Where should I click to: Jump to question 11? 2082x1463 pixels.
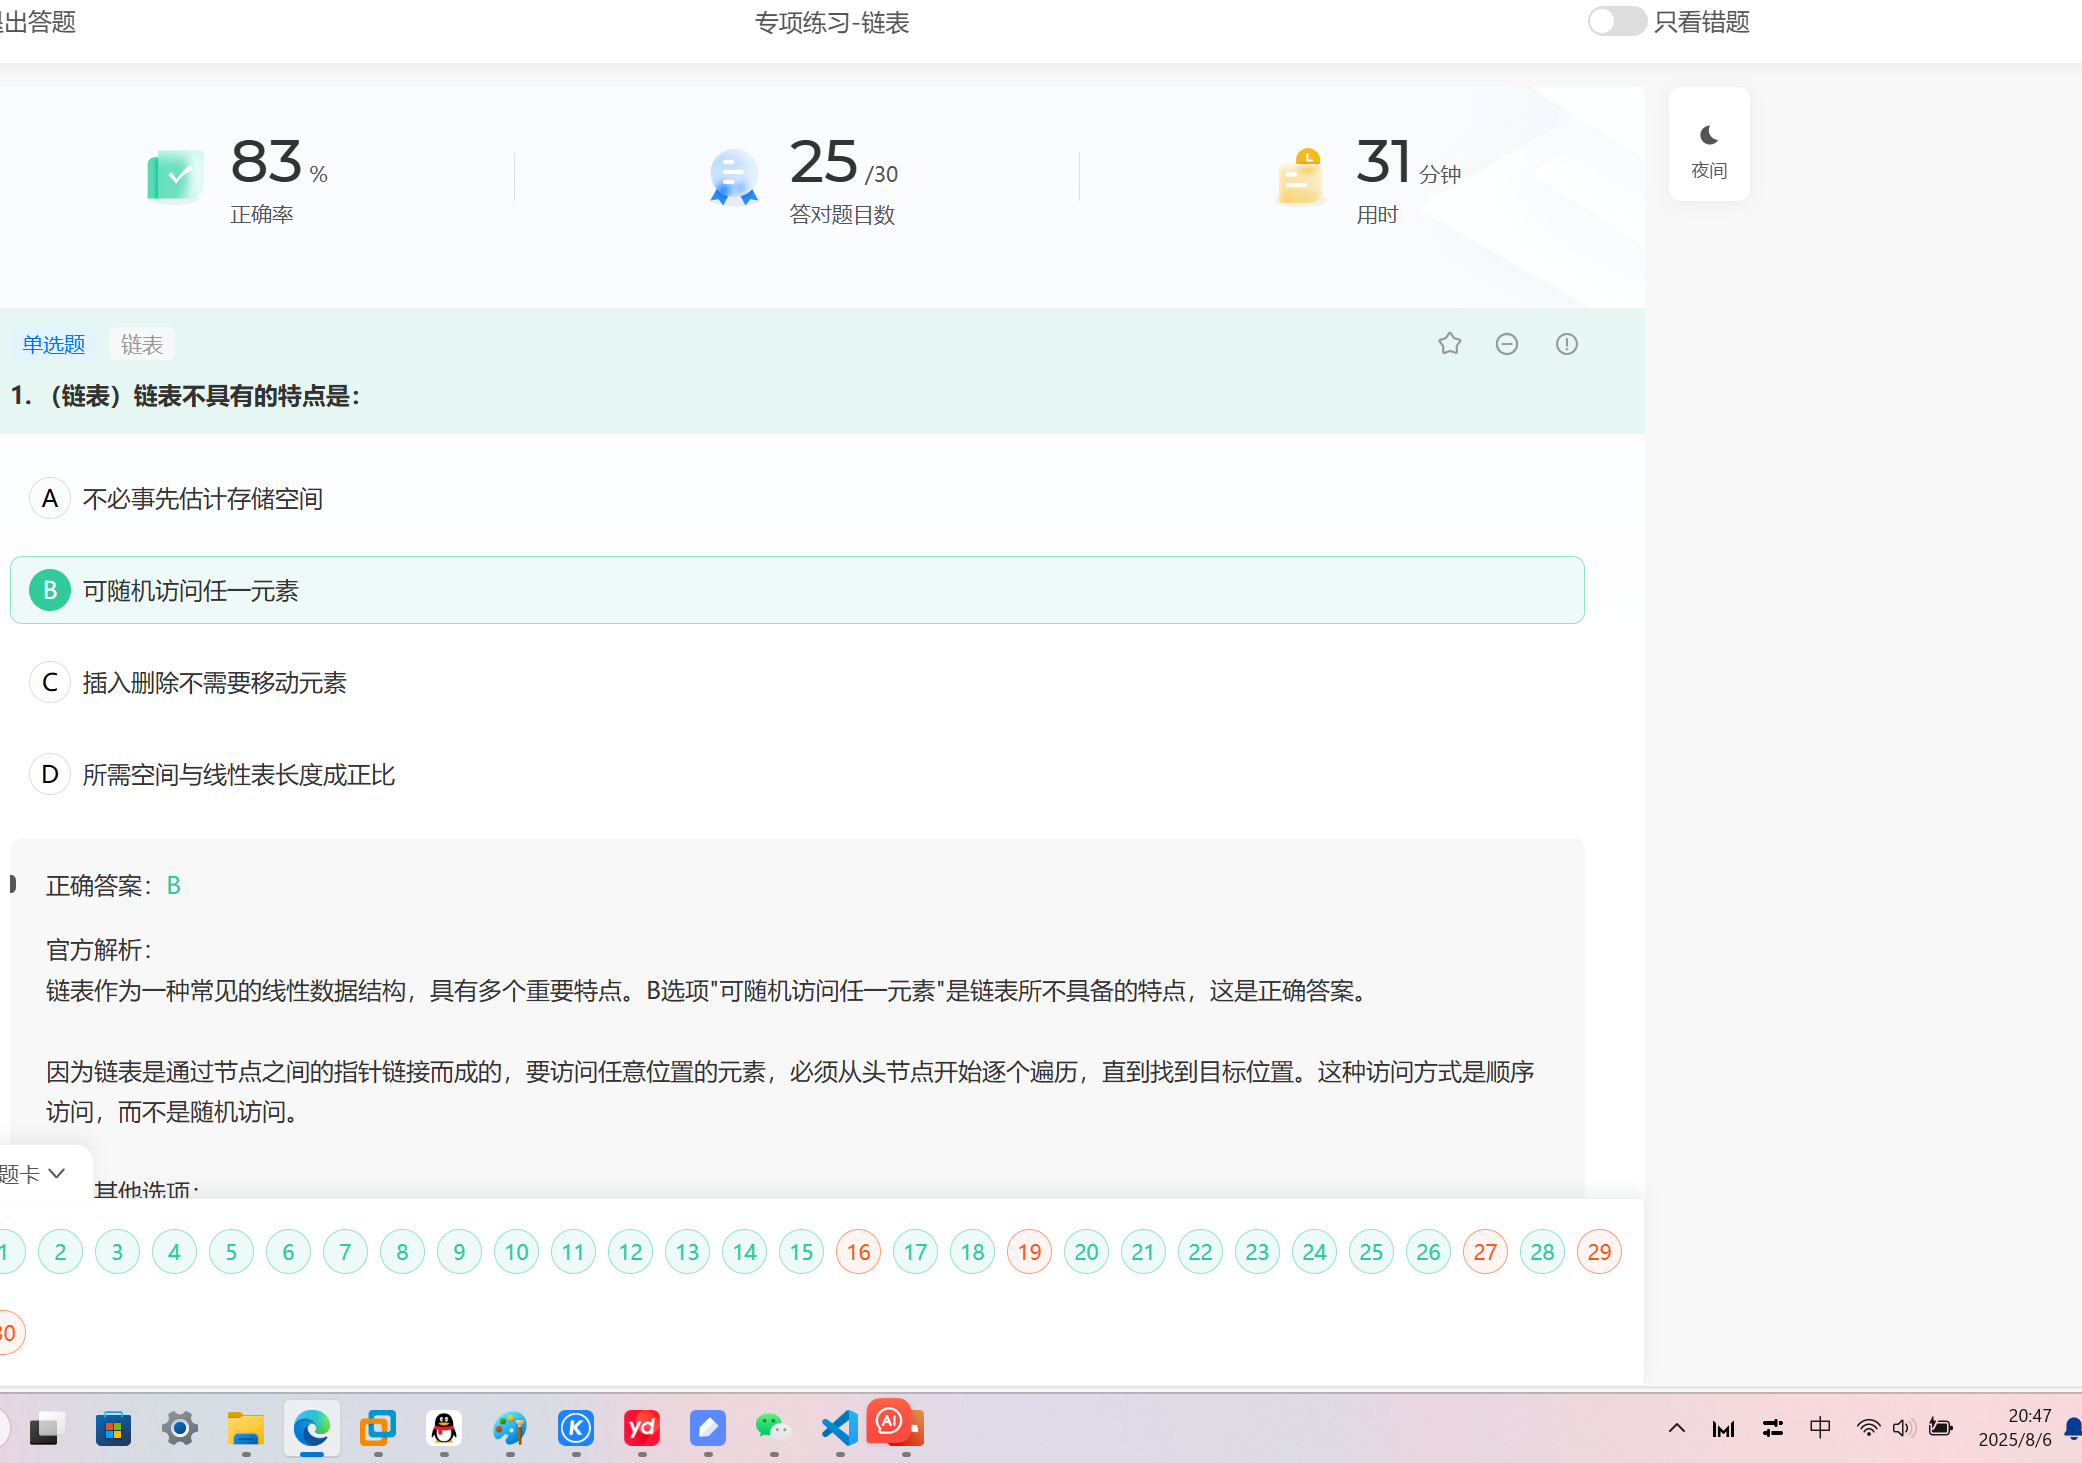tap(573, 1252)
